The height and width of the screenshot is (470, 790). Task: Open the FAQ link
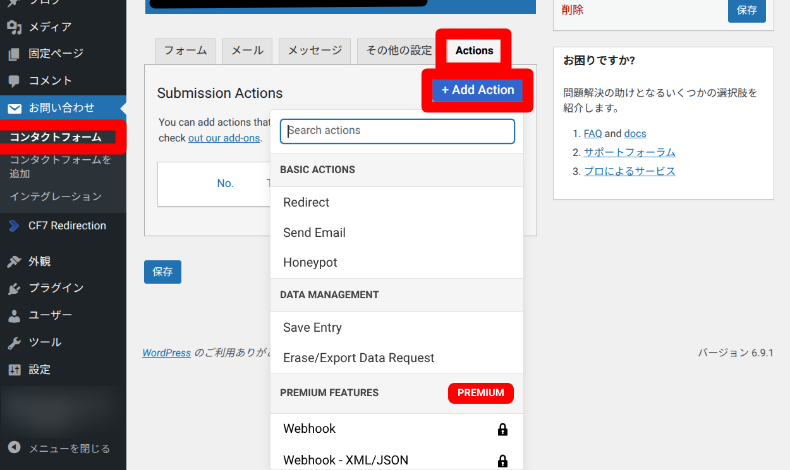(592, 133)
